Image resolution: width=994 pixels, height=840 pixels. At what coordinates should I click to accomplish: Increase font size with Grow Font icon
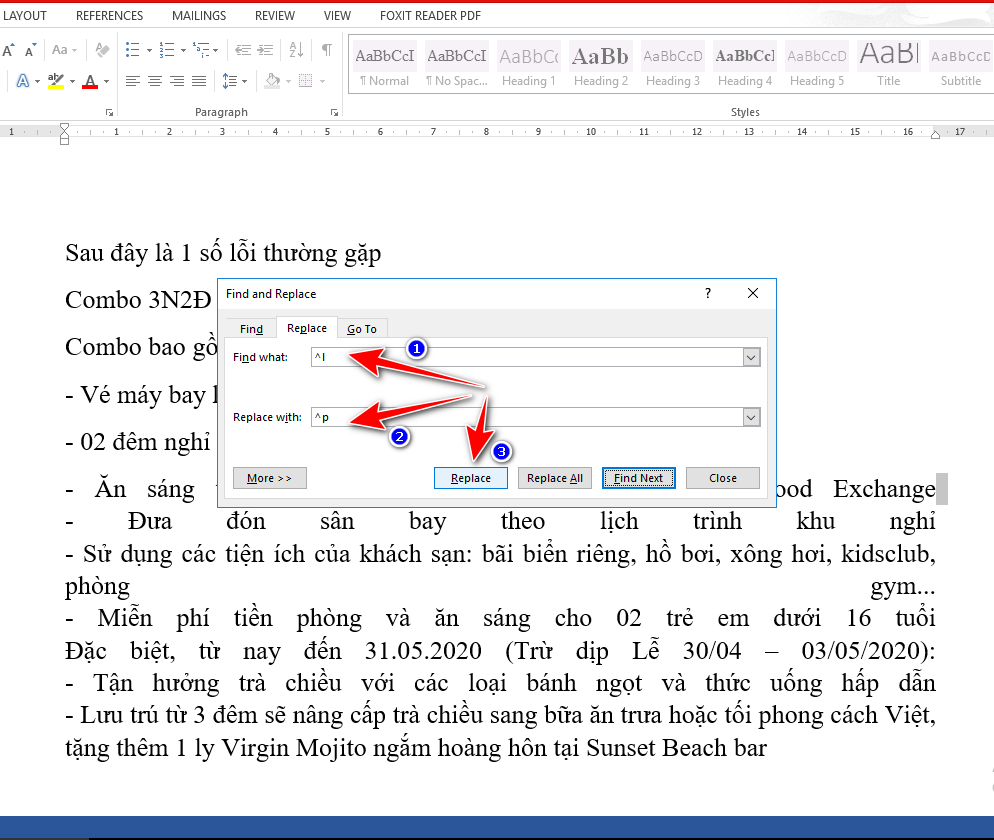coord(8,50)
